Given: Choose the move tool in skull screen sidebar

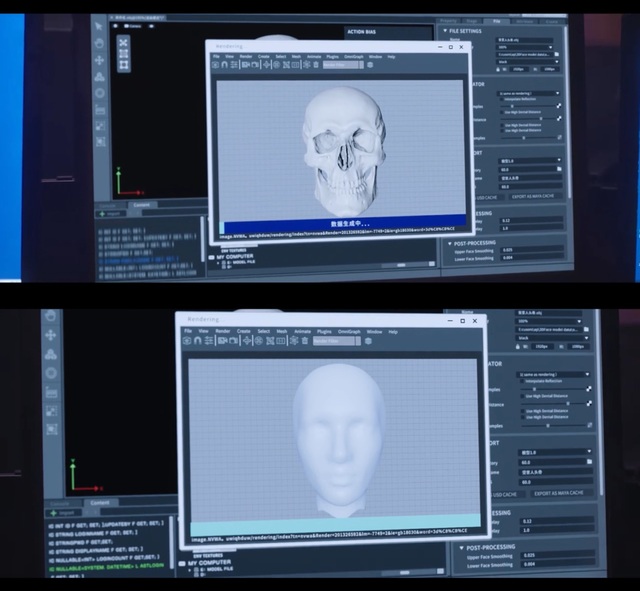Looking at the screenshot, I should pos(100,60).
